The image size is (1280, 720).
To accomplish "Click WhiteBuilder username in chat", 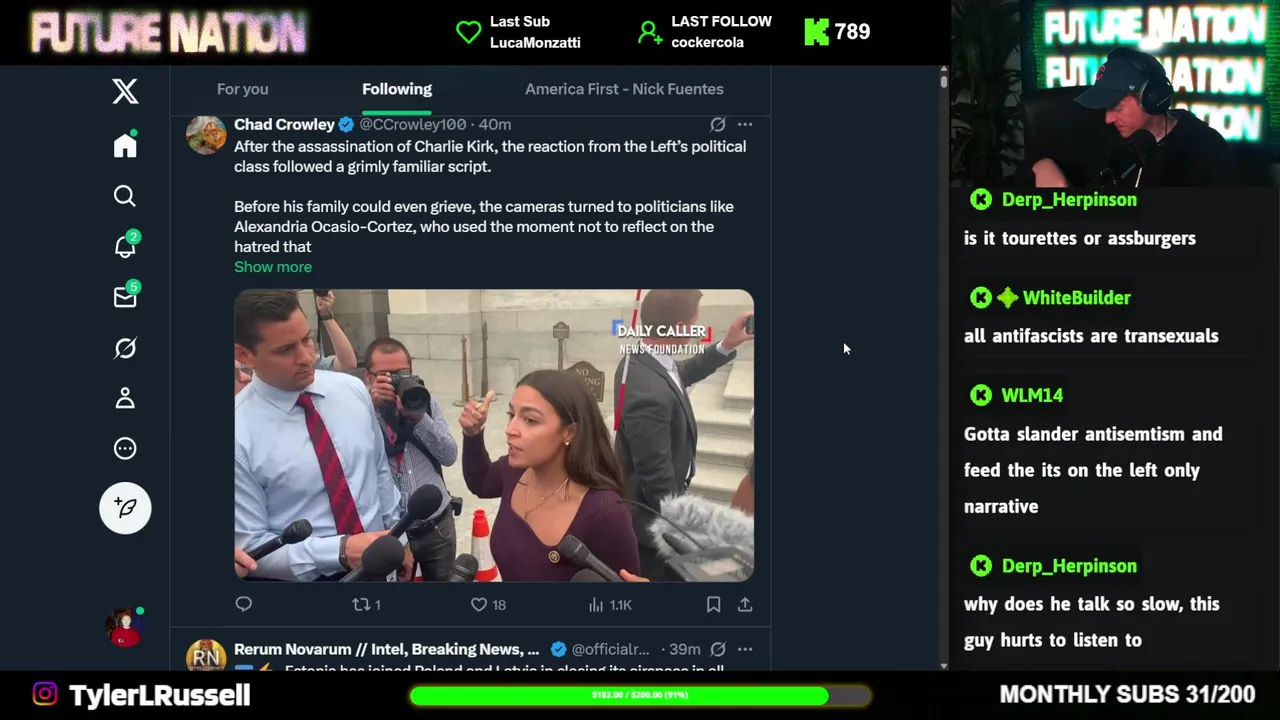I will 1076,298.
